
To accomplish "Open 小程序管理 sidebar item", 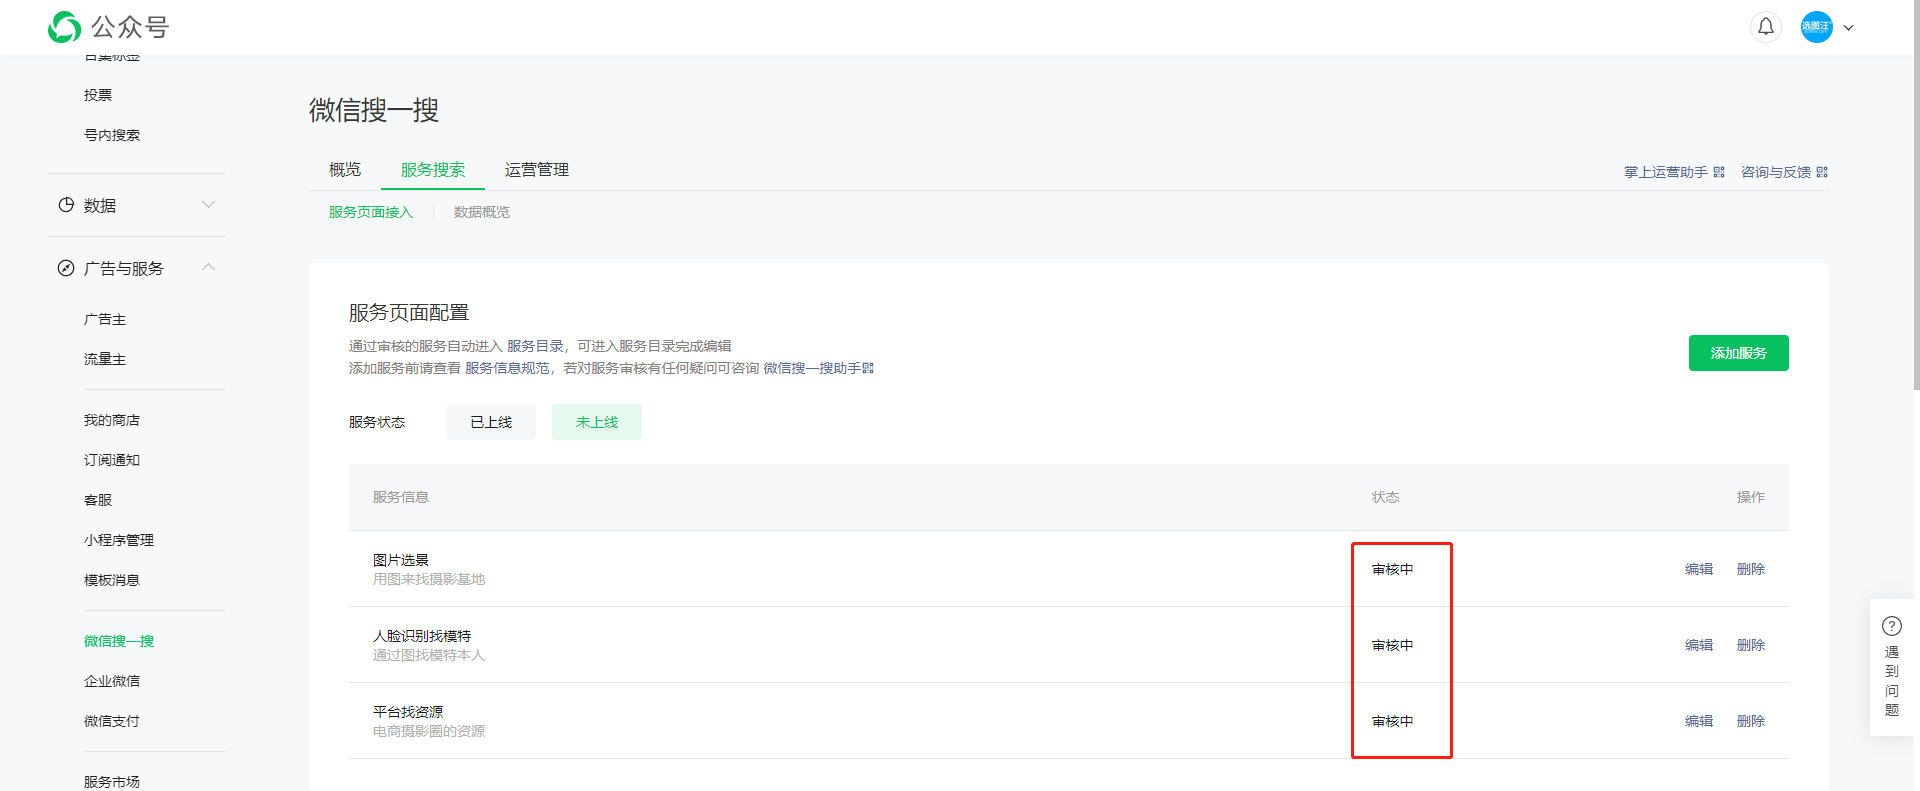I will coord(119,540).
